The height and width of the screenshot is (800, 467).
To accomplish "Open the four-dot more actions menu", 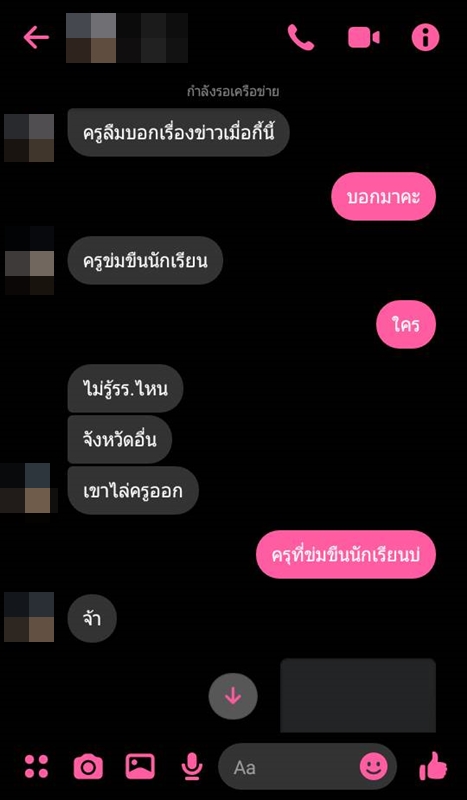I will (x=36, y=766).
